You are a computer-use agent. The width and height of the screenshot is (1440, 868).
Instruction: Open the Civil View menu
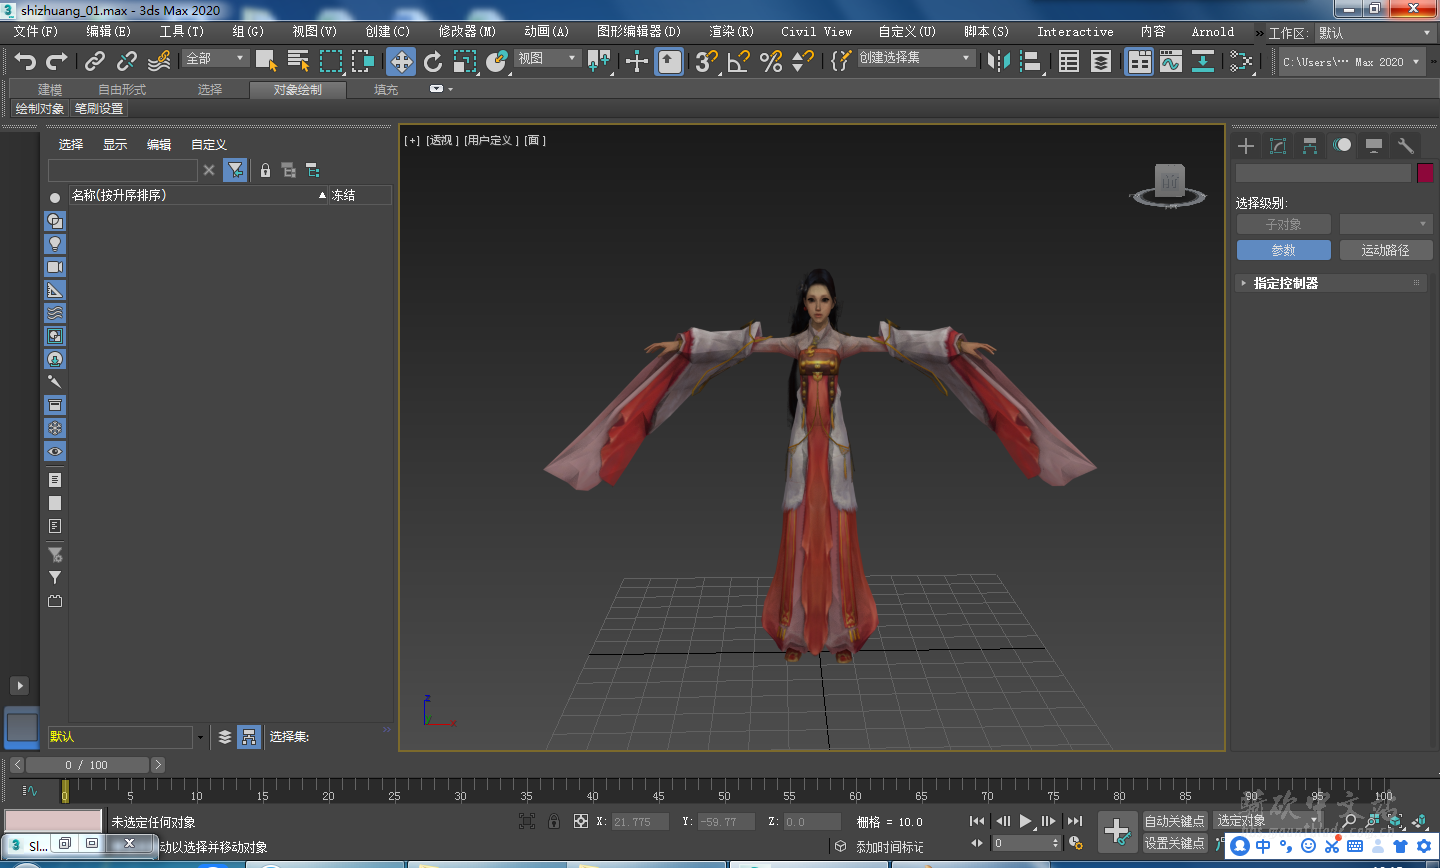[x=817, y=31]
